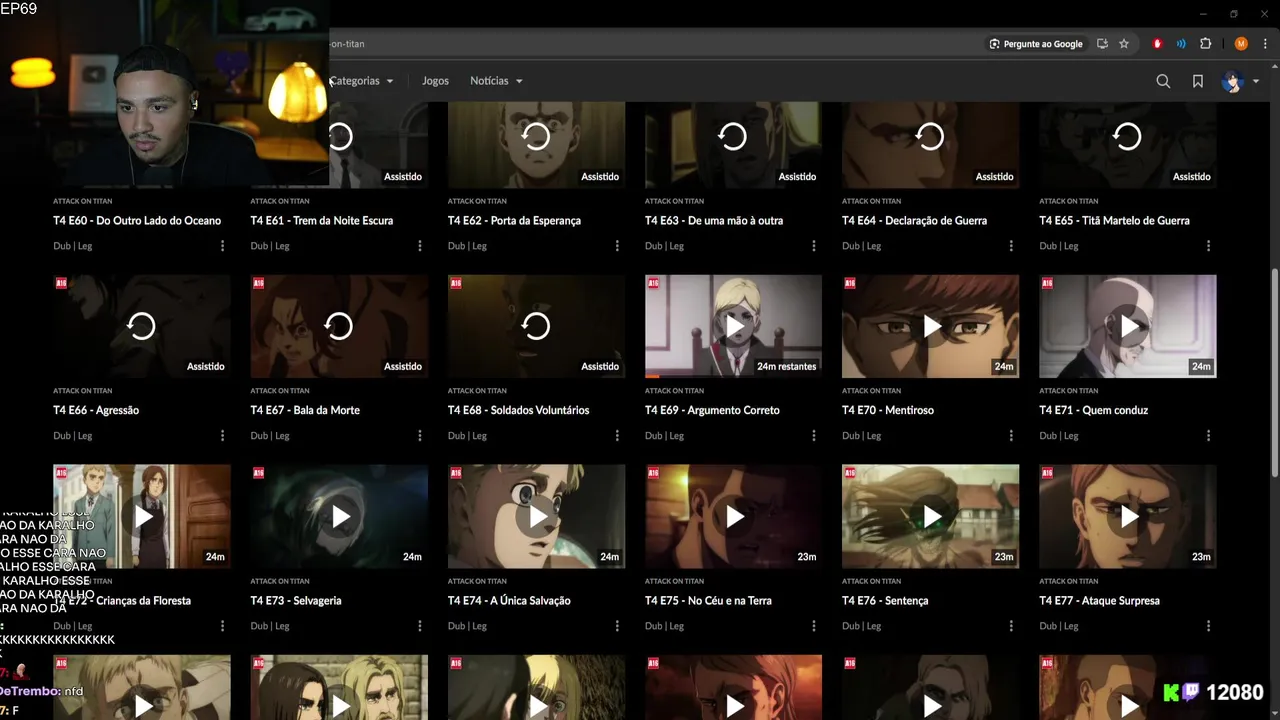Image resolution: width=1280 pixels, height=720 pixels.
Task: Open three-dot menu for E65
Action: [x=1208, y=246]
